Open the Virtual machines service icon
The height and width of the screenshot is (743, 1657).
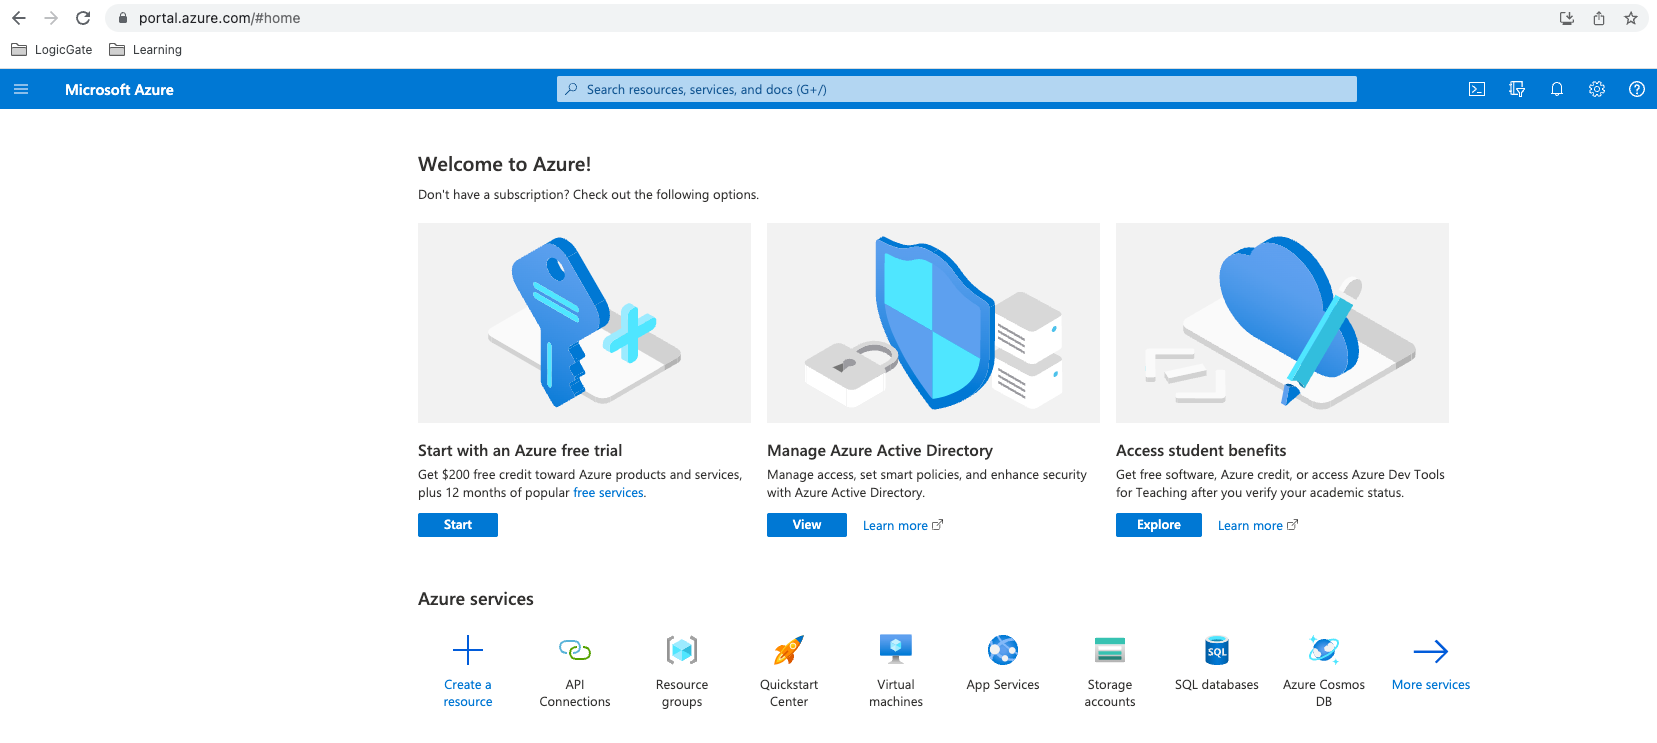coord(896,650)
